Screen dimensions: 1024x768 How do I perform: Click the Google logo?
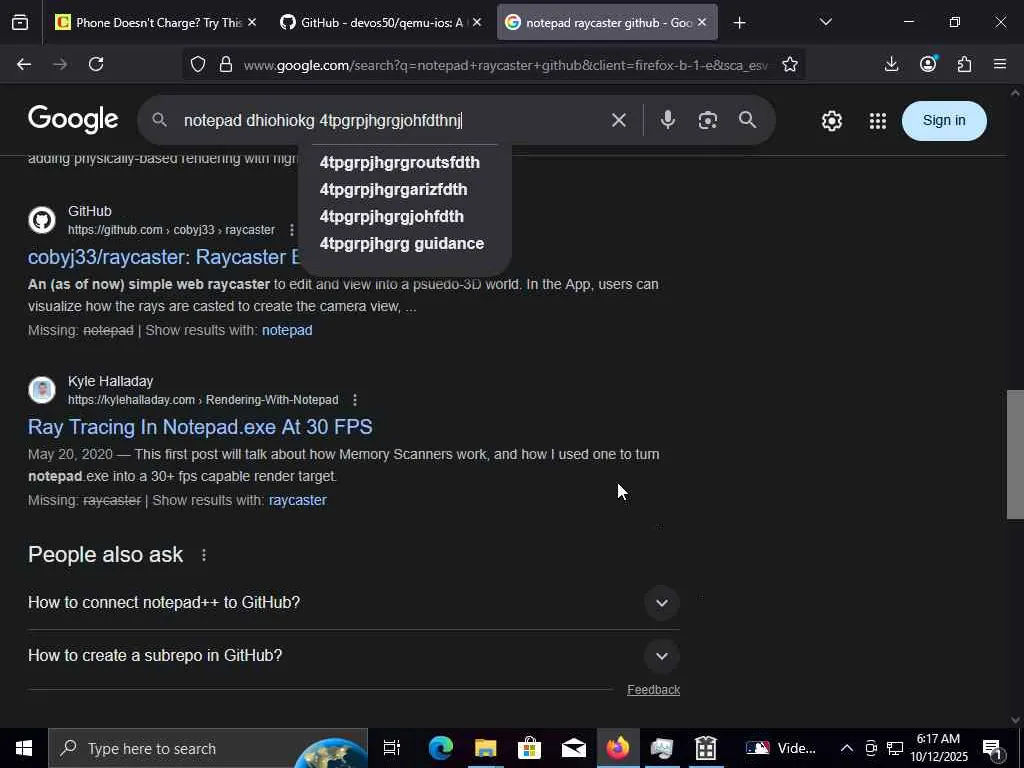(x=73, y=120)
